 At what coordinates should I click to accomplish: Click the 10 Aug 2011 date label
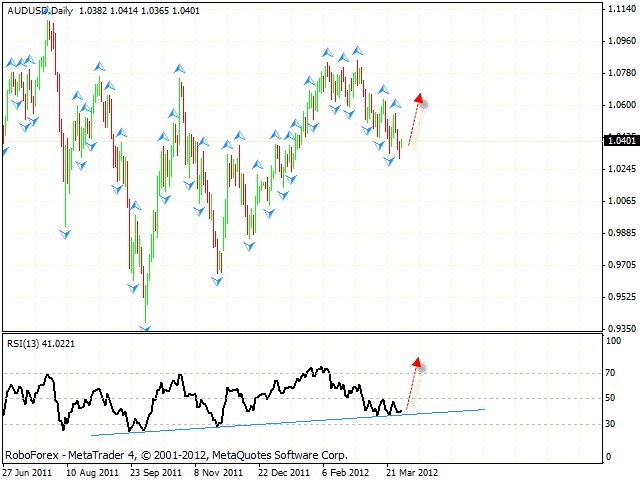tap(92, 473)
